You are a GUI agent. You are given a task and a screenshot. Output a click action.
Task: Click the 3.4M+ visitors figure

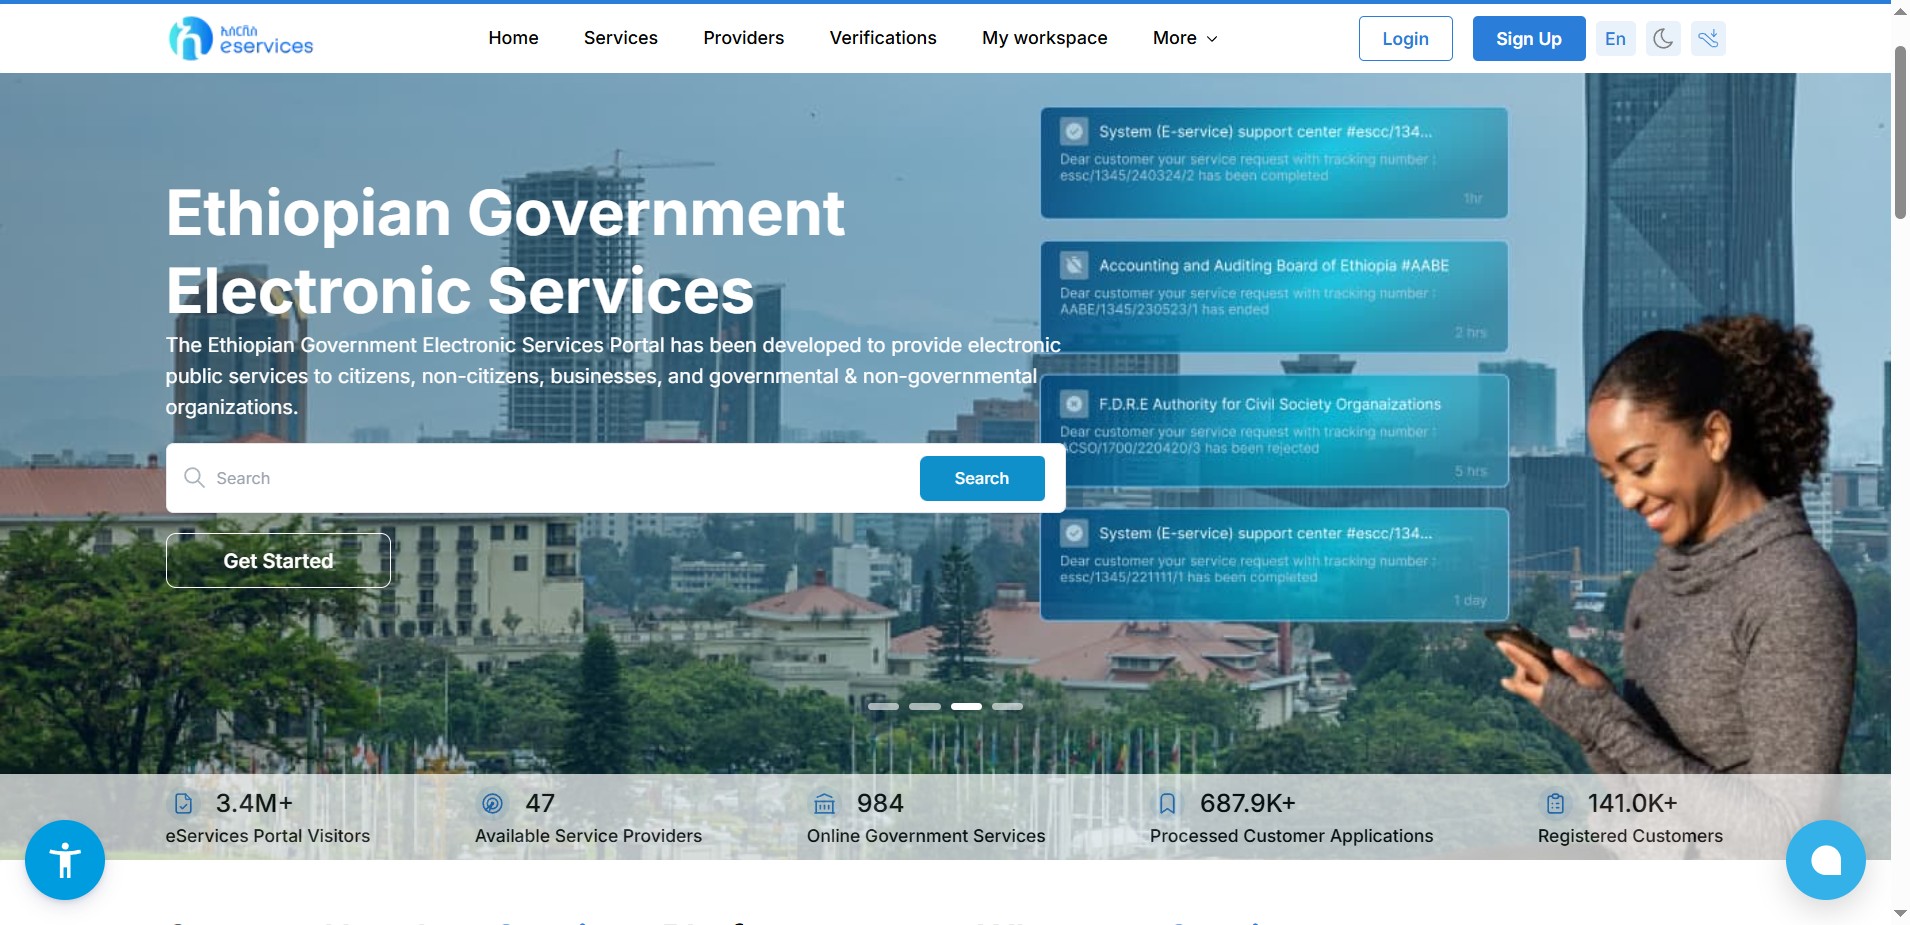(255, 803)
